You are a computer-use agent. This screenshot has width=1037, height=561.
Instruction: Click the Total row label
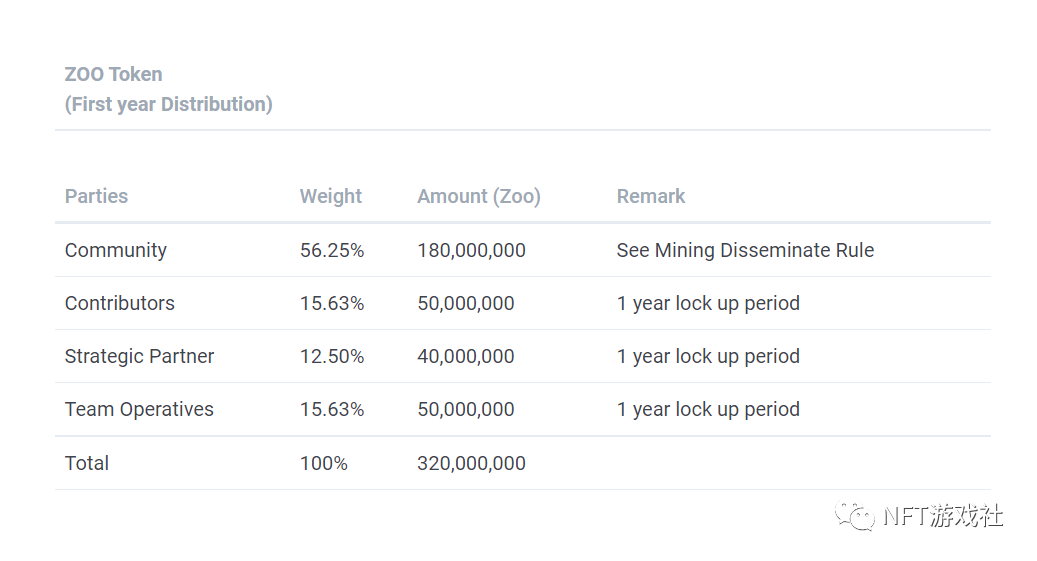(x=87, y=463)
